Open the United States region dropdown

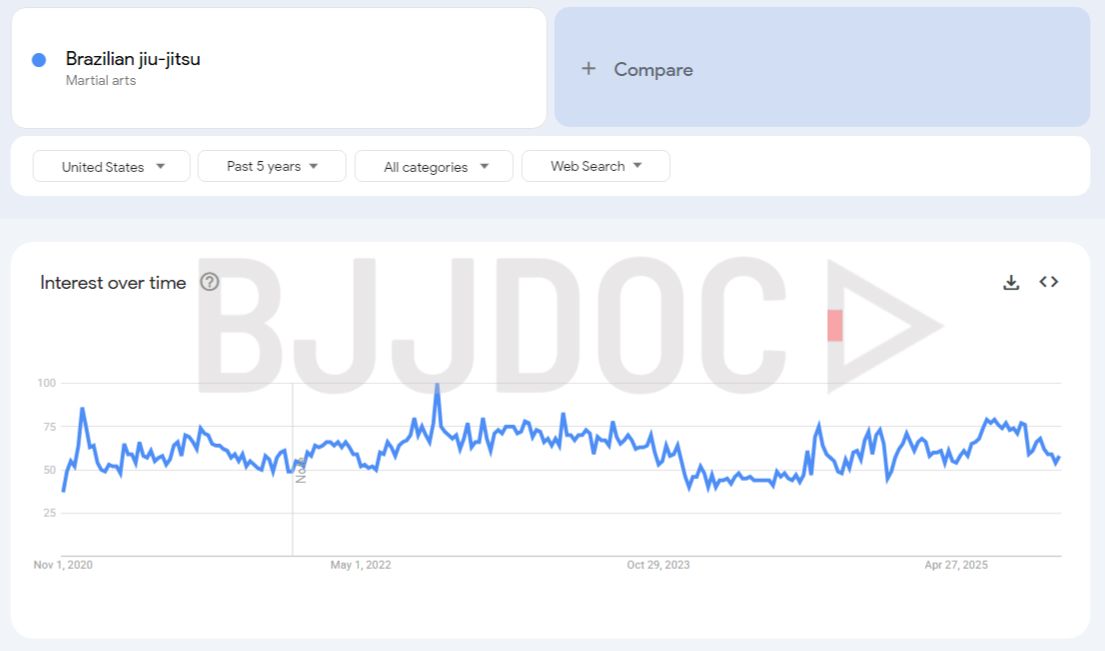(111, 167)
